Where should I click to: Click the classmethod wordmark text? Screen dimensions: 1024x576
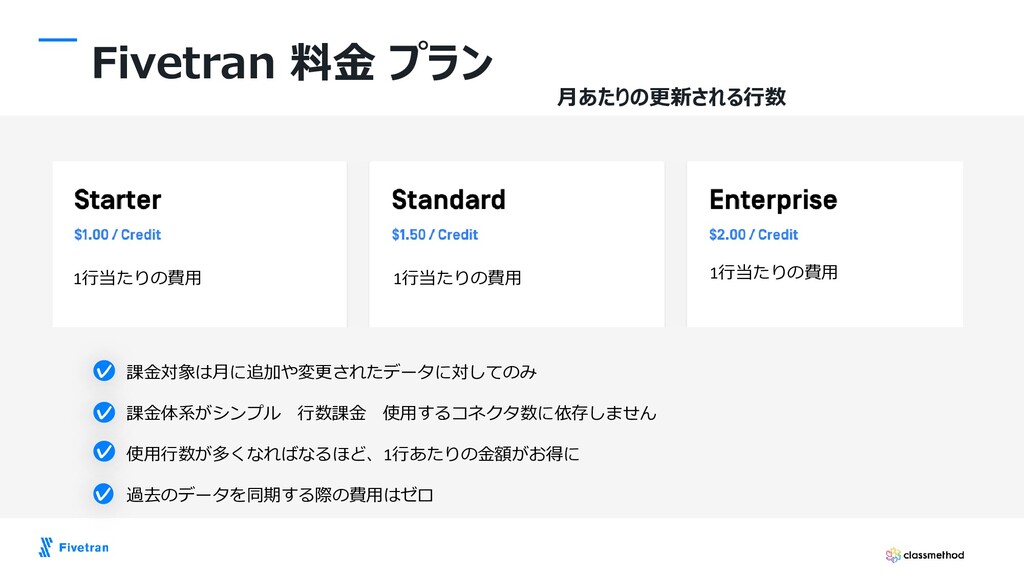[x=933, y=555]
